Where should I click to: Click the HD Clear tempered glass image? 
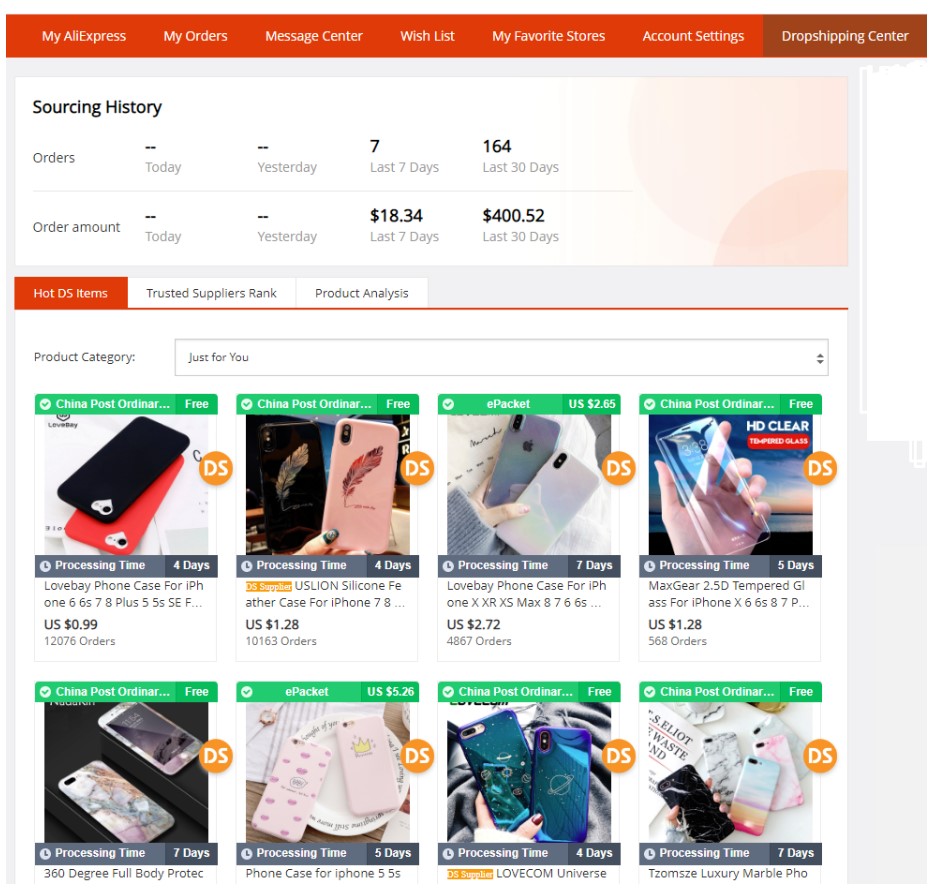[x=730, y=485]
